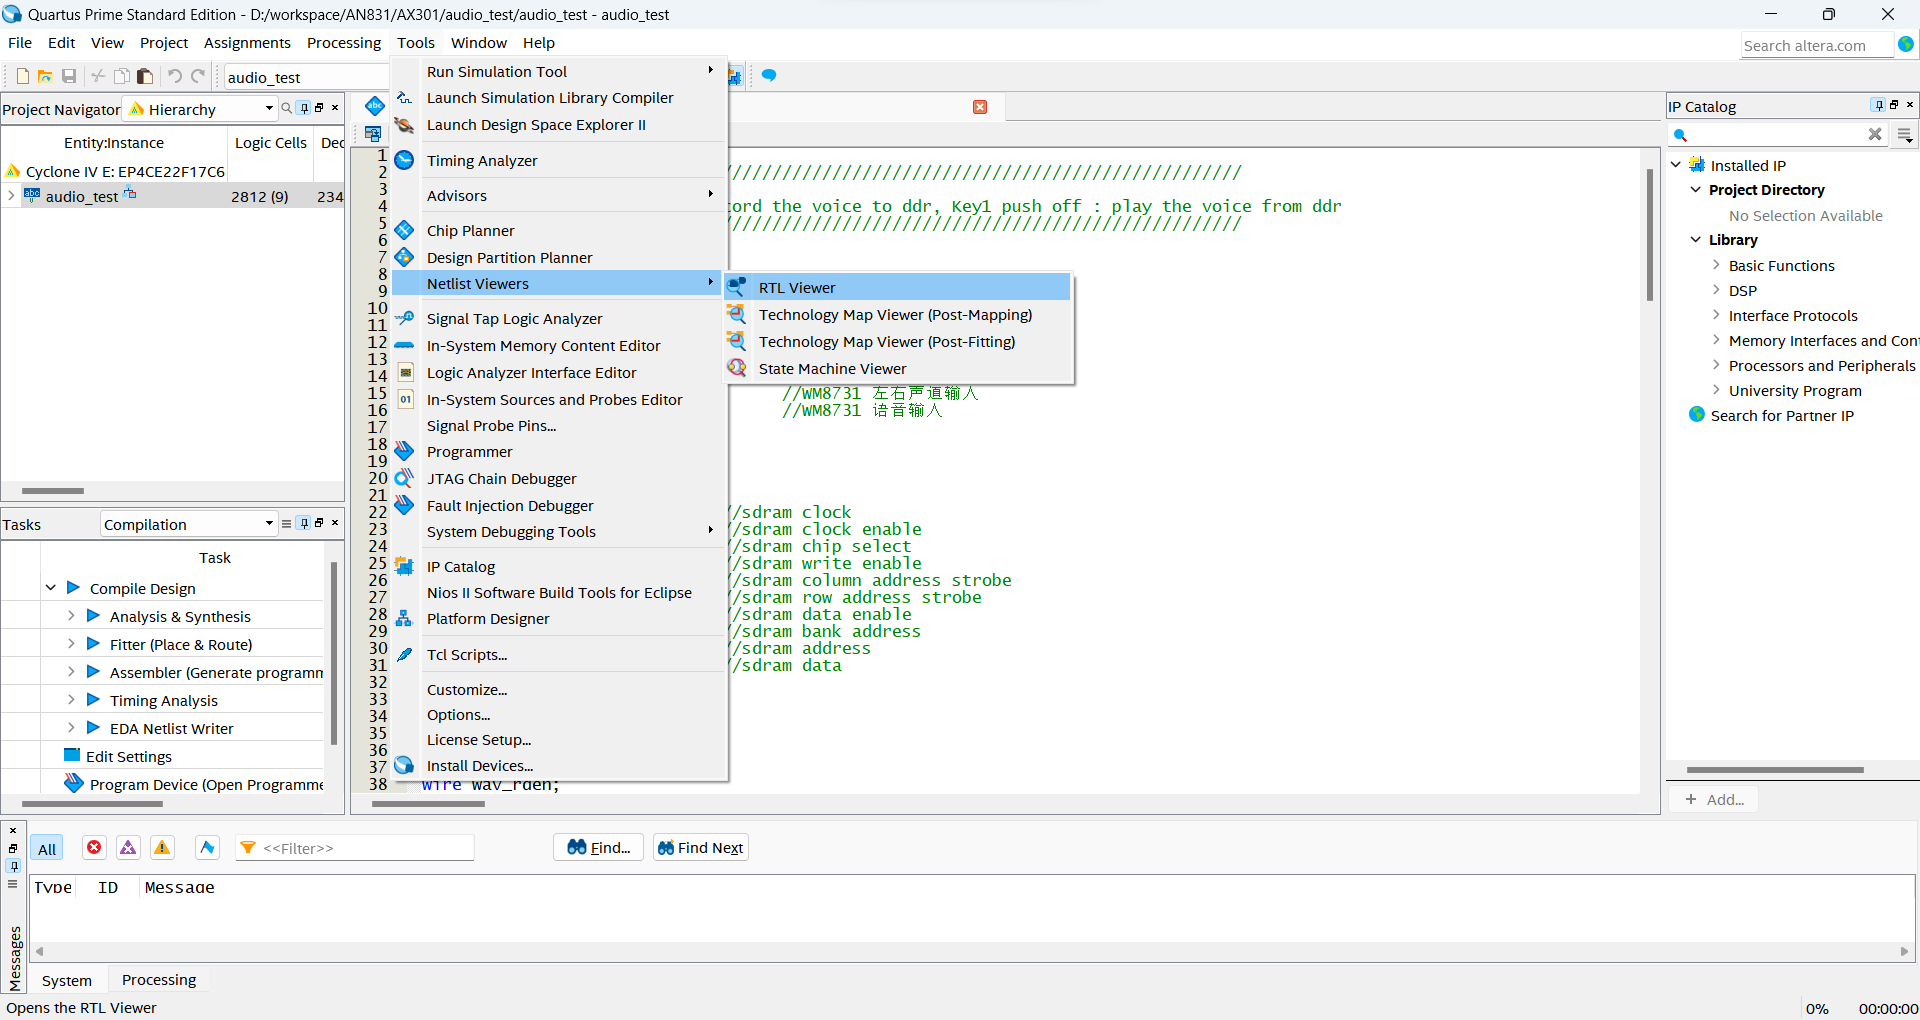This screenshot has width=1920, height=1020.
Task: Open Technology Map Viewer (Post-Fitting)
Action: click(887, 341)
